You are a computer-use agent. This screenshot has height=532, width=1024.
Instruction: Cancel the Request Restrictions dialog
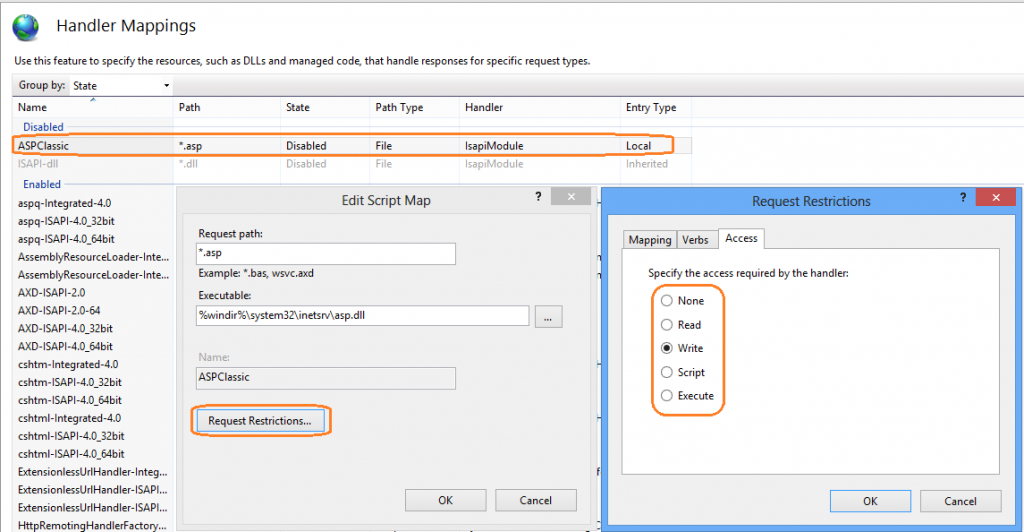(x=960, y=501)
